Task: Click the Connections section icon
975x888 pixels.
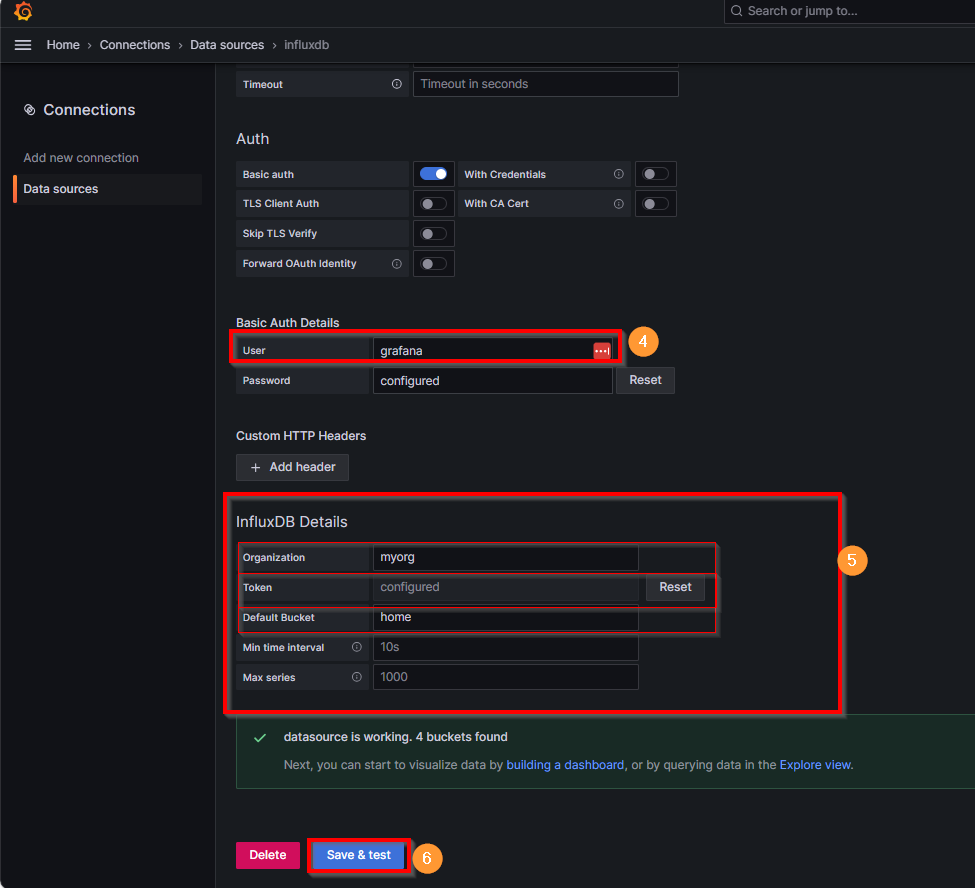Action: click(x=29, y=110)
